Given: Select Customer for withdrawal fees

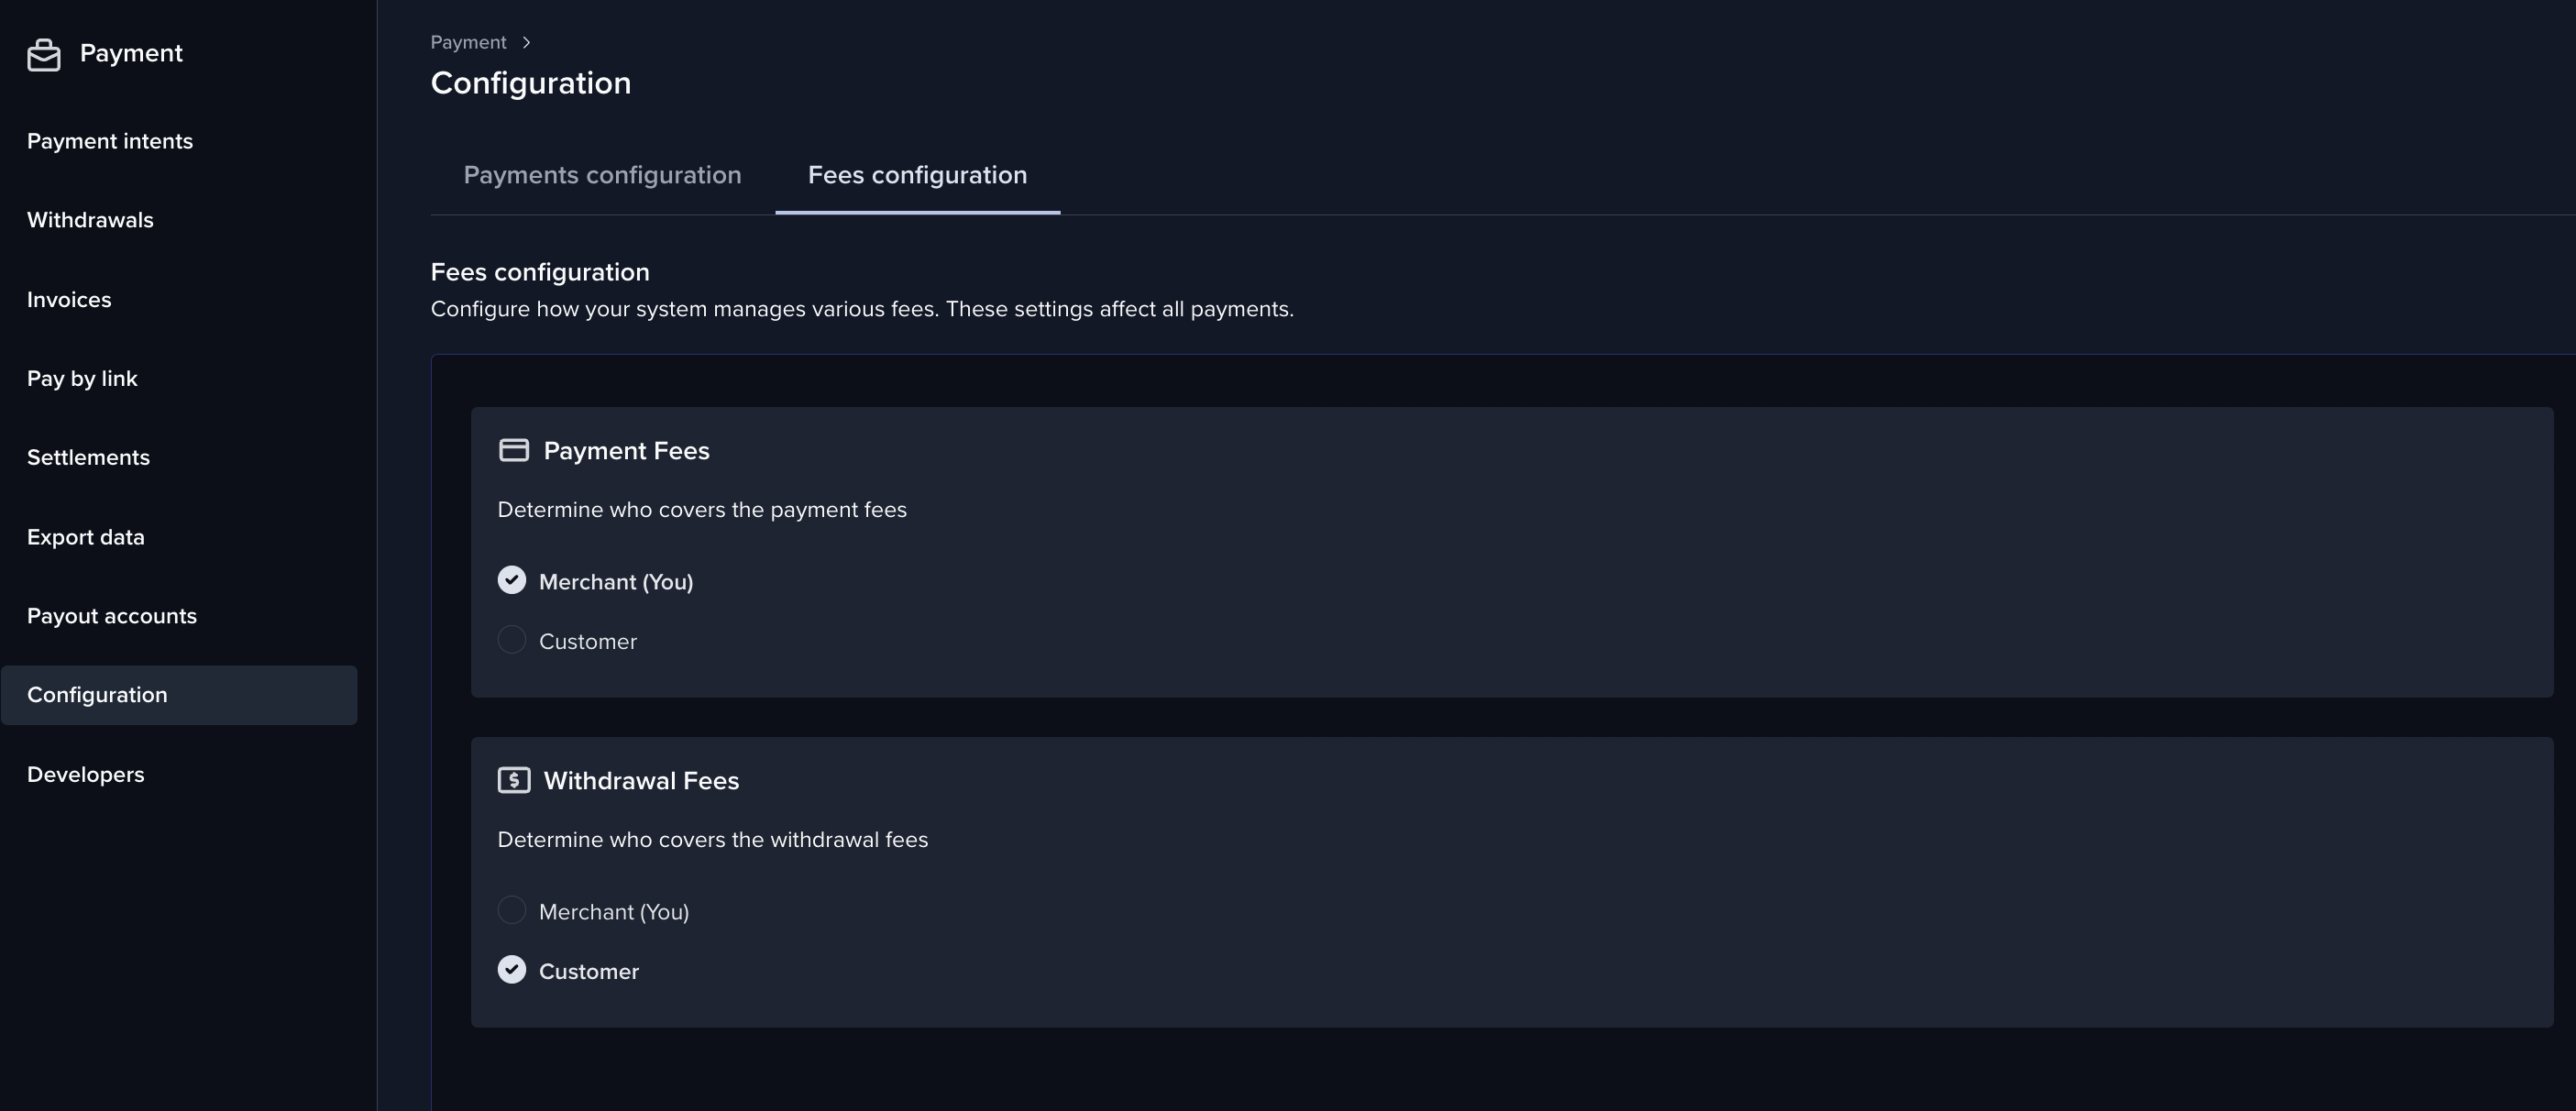Looking at the screenshot, I should [x=512, y=970].
